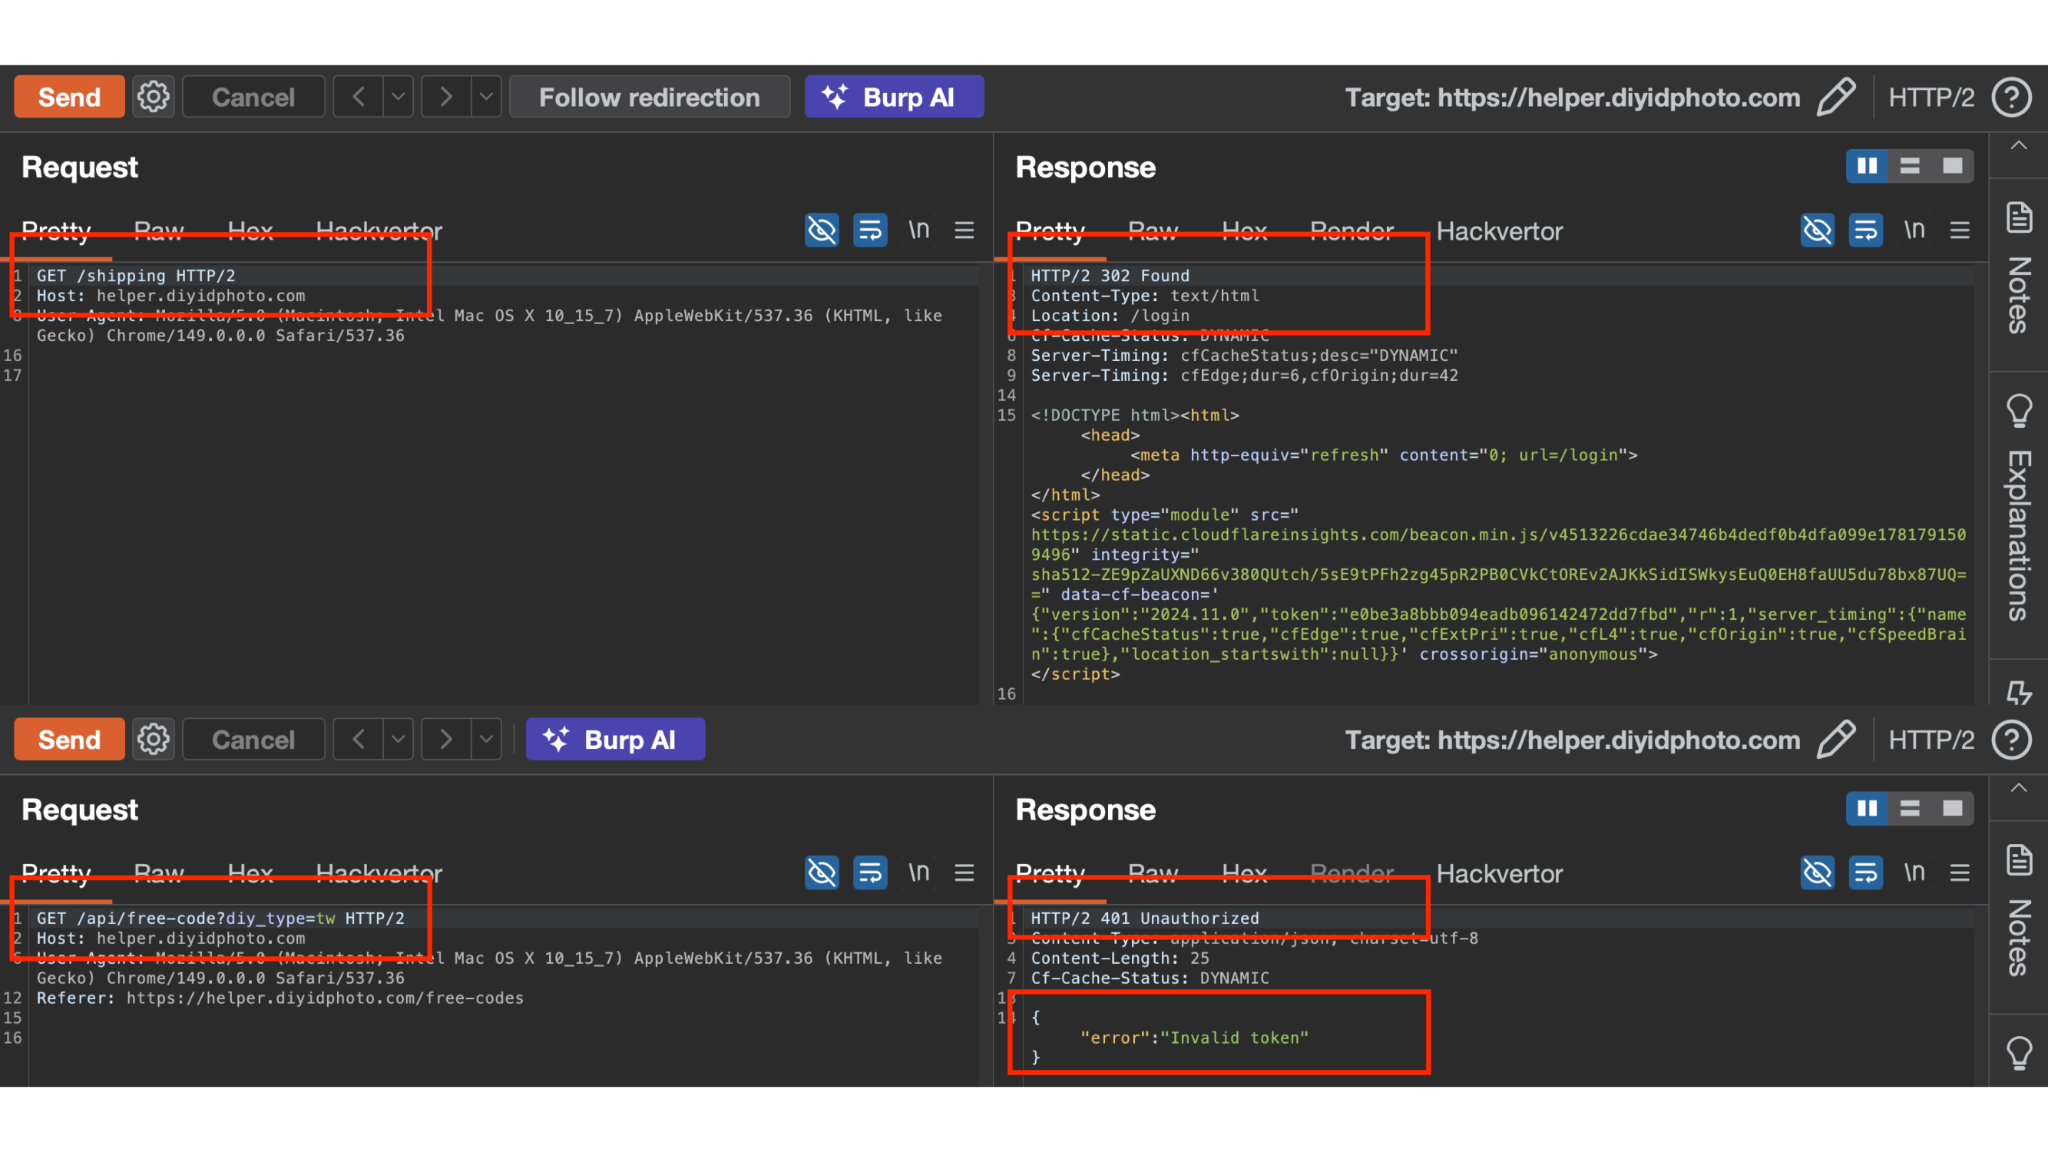
Task: Toggle non-printable characters in the 401 response editor
Action: pyautogui.click(x=1818, y=873)
